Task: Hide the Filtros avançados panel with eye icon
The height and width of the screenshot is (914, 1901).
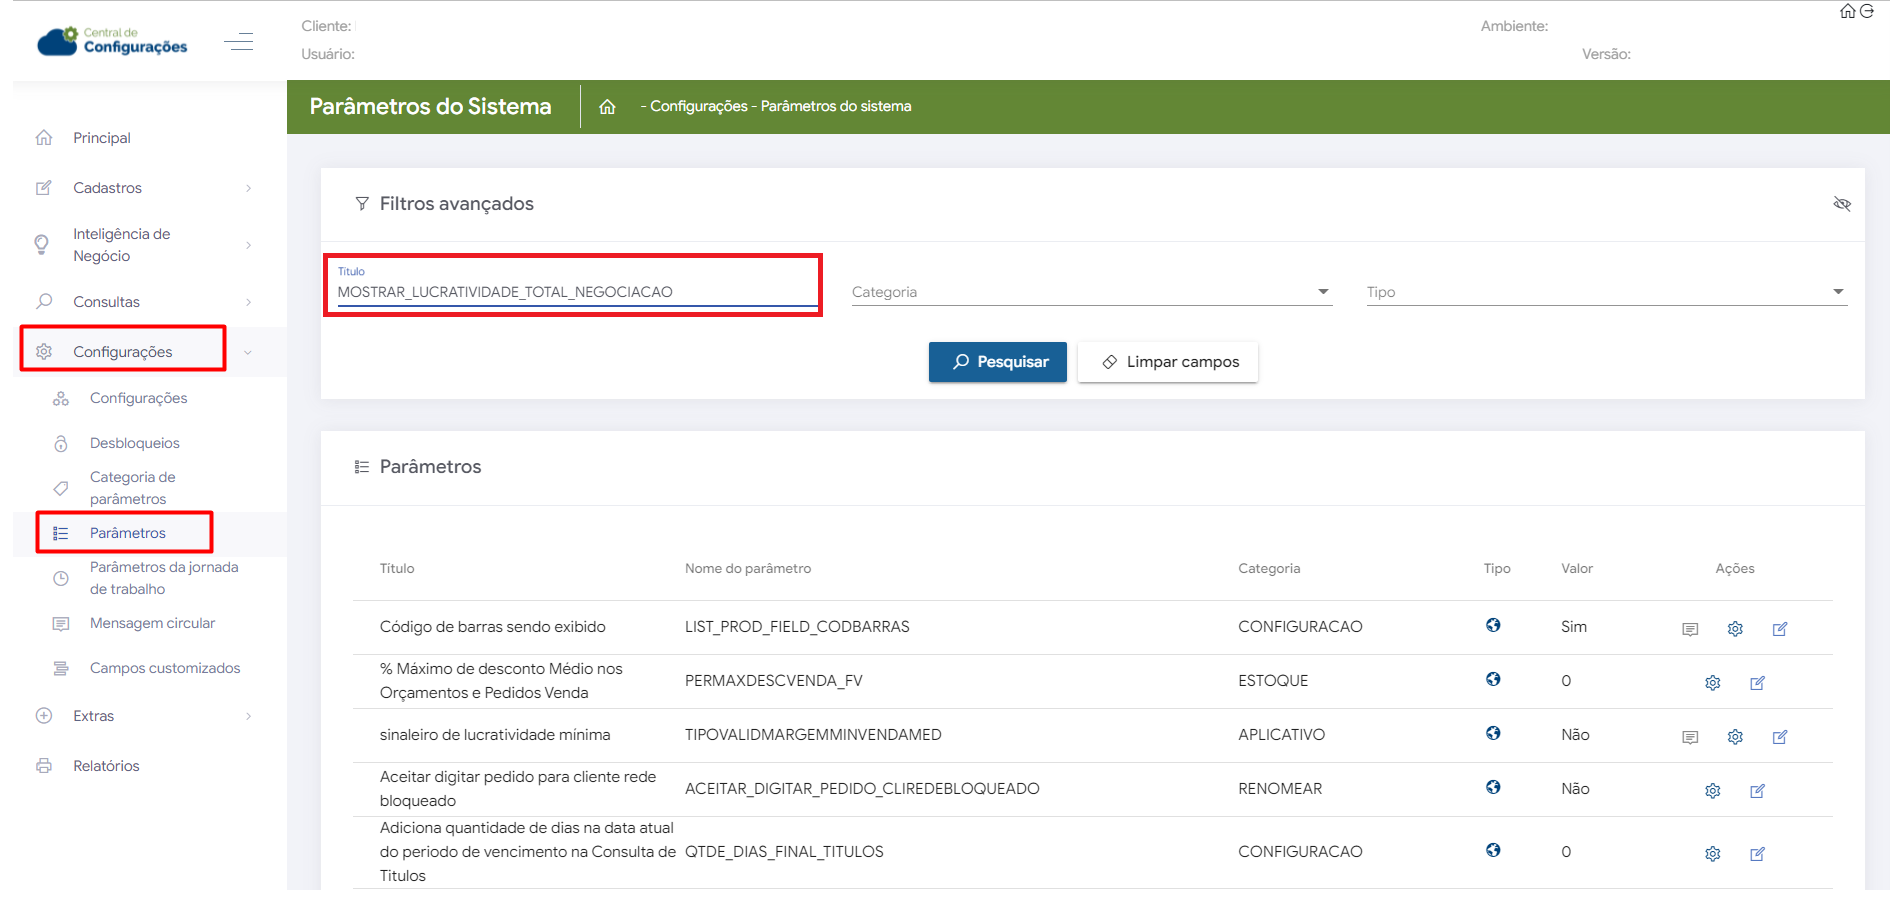Action: pos(1842,204)
